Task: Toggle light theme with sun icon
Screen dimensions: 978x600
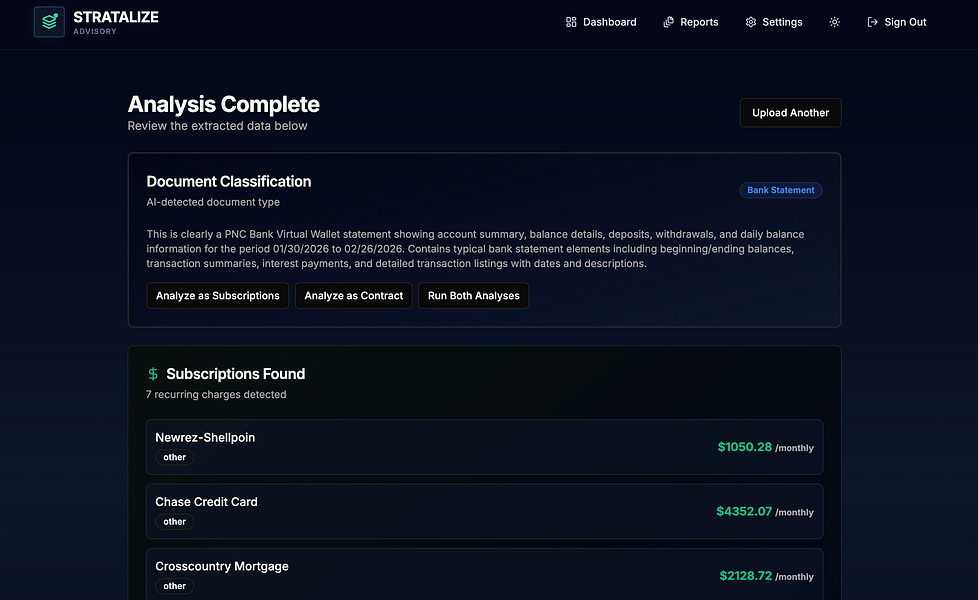Action: [x=835, y=22]
